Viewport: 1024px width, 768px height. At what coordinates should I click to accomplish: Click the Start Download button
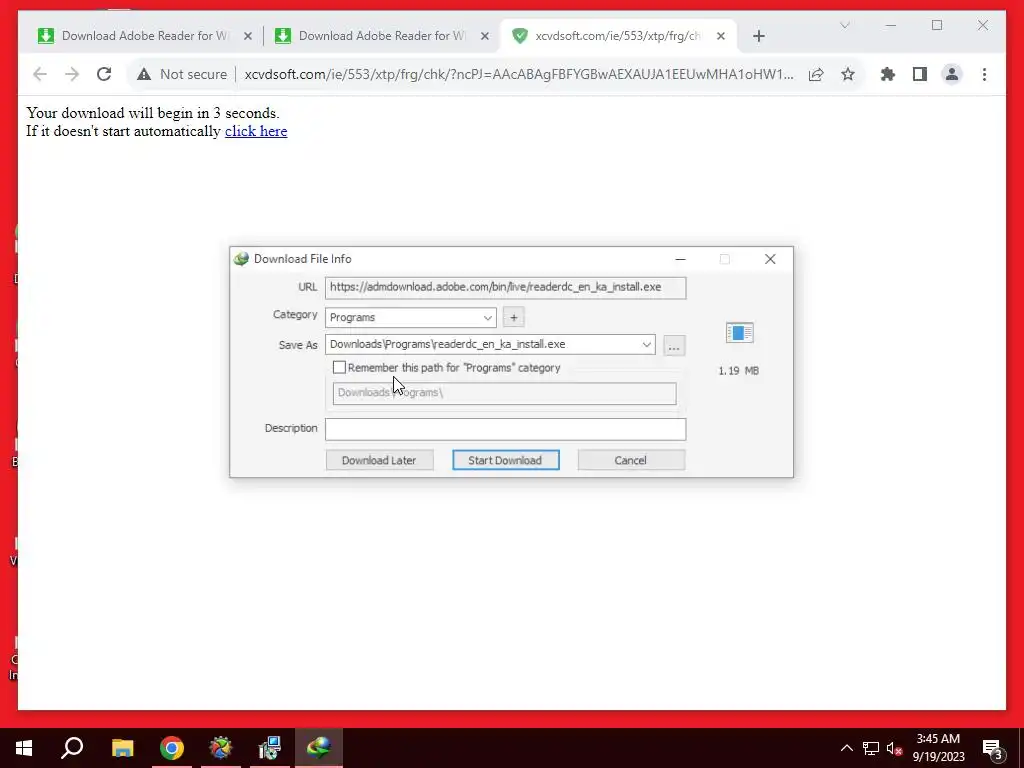click(505, 460)
